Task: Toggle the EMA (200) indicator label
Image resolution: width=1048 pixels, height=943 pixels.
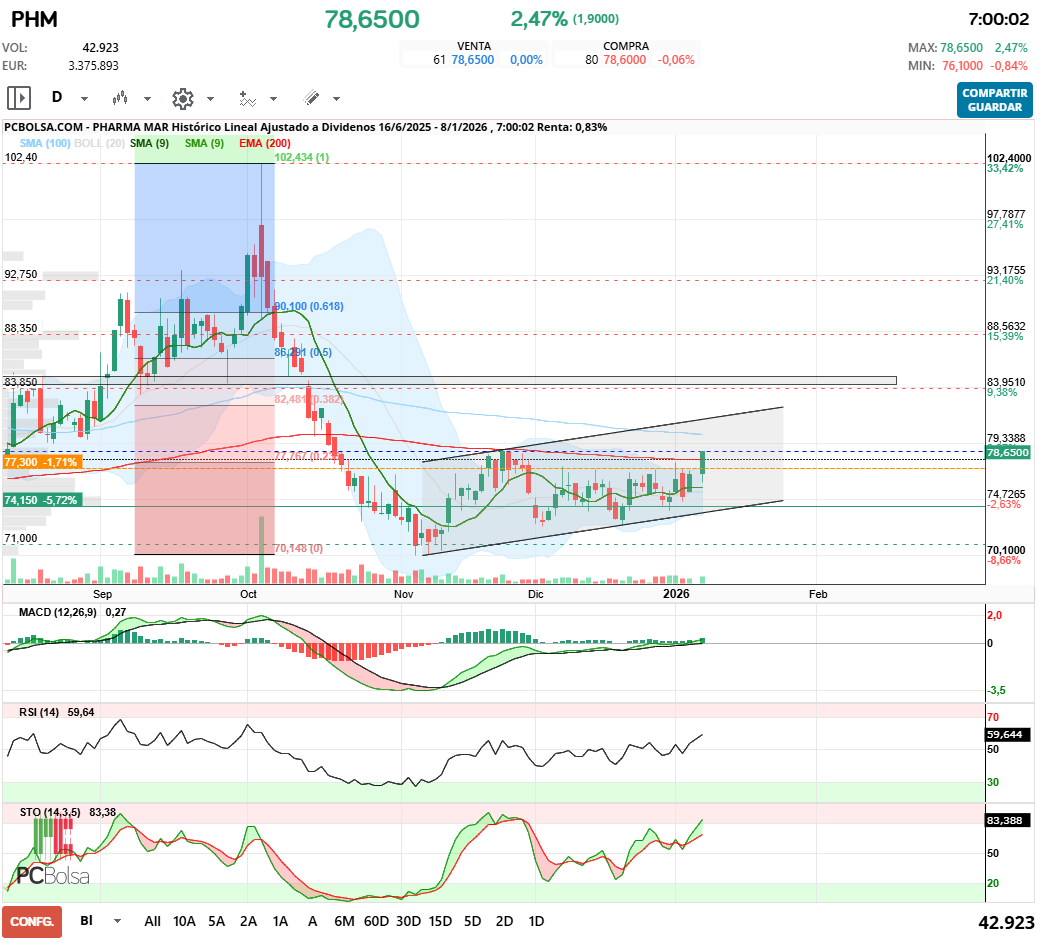Action: tap(264, 144)
